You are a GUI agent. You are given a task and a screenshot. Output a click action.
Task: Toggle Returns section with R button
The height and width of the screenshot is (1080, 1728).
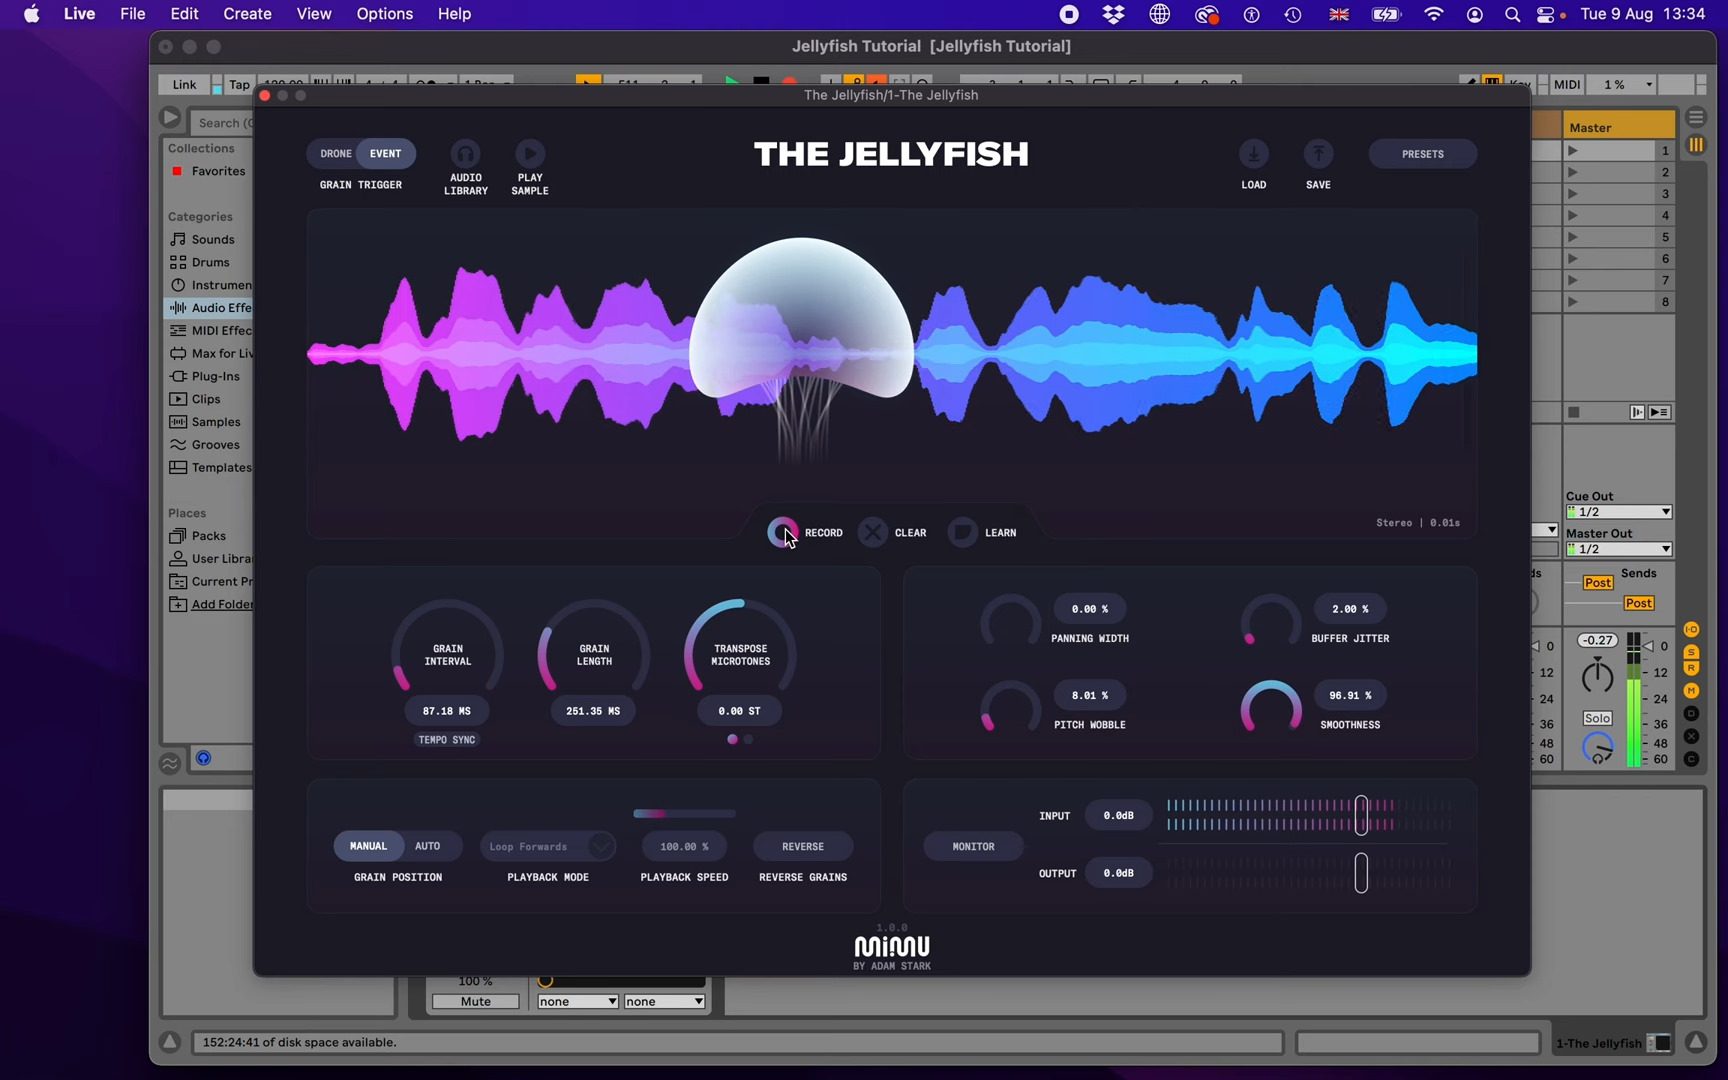1691,668
